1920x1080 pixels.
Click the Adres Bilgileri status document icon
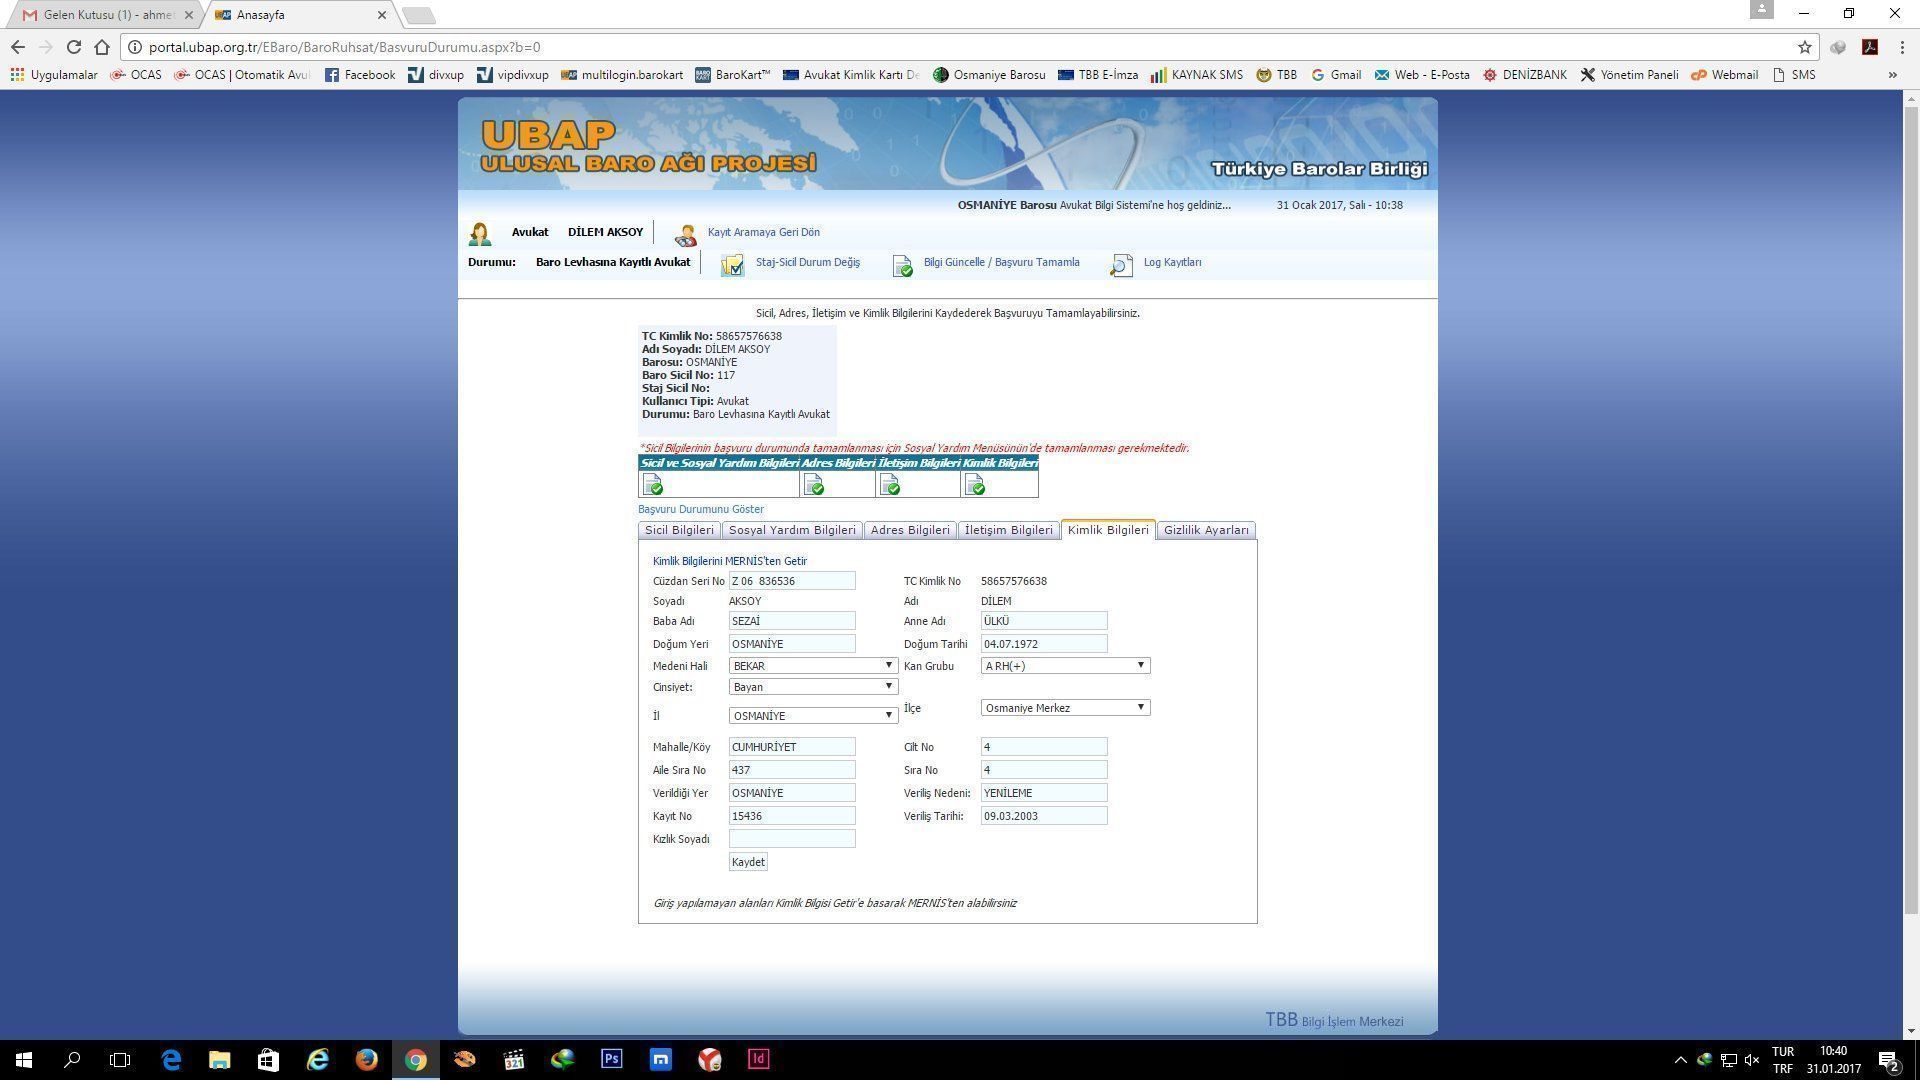pos(814,485)
